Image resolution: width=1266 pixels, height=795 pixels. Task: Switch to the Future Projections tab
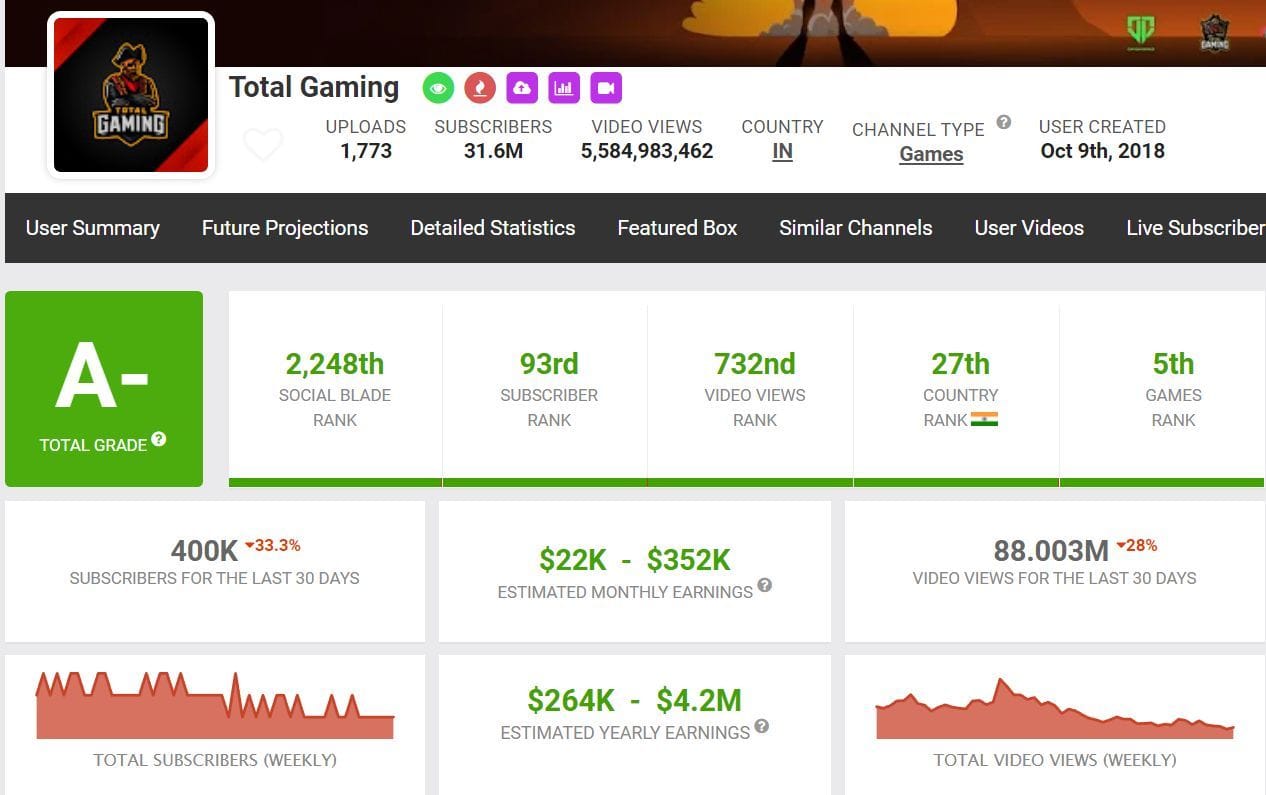click(x=284, y=228)
